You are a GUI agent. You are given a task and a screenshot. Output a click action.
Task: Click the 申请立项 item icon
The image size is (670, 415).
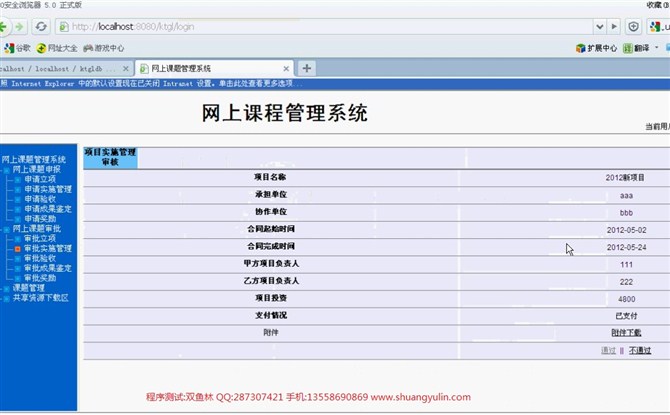(x=18, y=180)
